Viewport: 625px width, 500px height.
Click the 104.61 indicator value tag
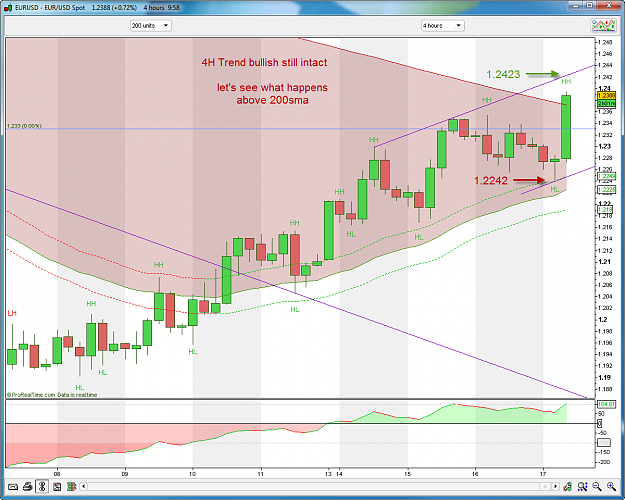[606, 404]
